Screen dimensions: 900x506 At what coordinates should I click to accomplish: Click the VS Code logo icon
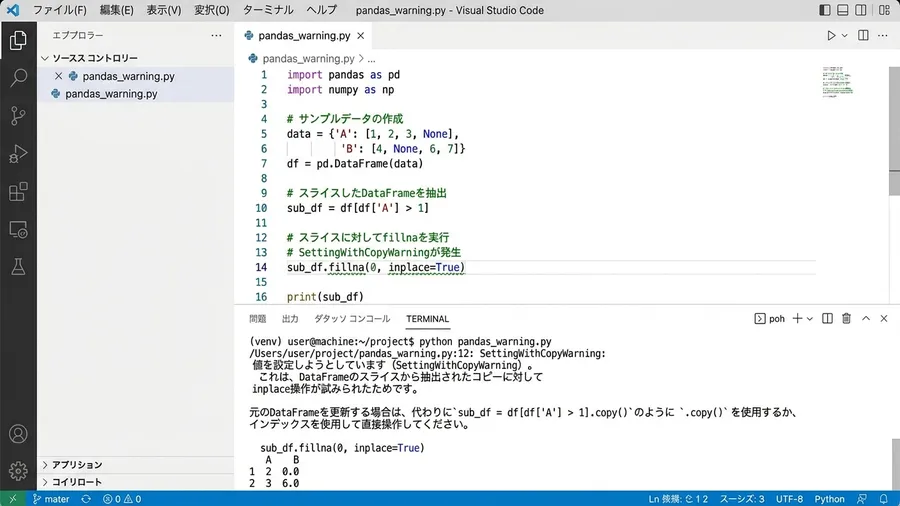pos(13,10)
